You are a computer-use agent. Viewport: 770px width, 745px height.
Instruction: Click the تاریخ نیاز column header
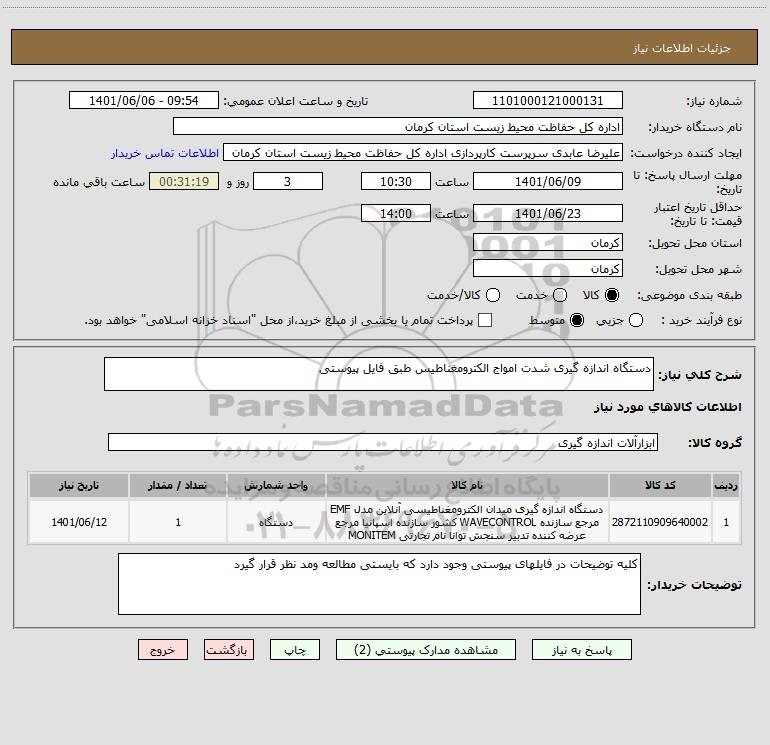79,485
